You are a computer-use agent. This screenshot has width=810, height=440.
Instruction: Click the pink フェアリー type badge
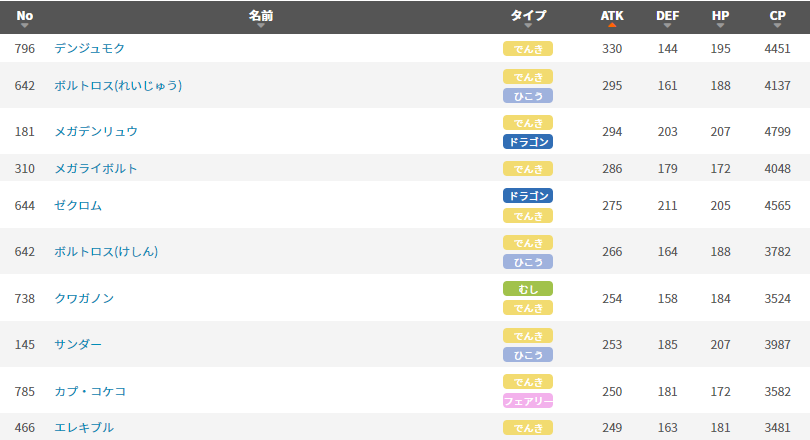point(528,401)
